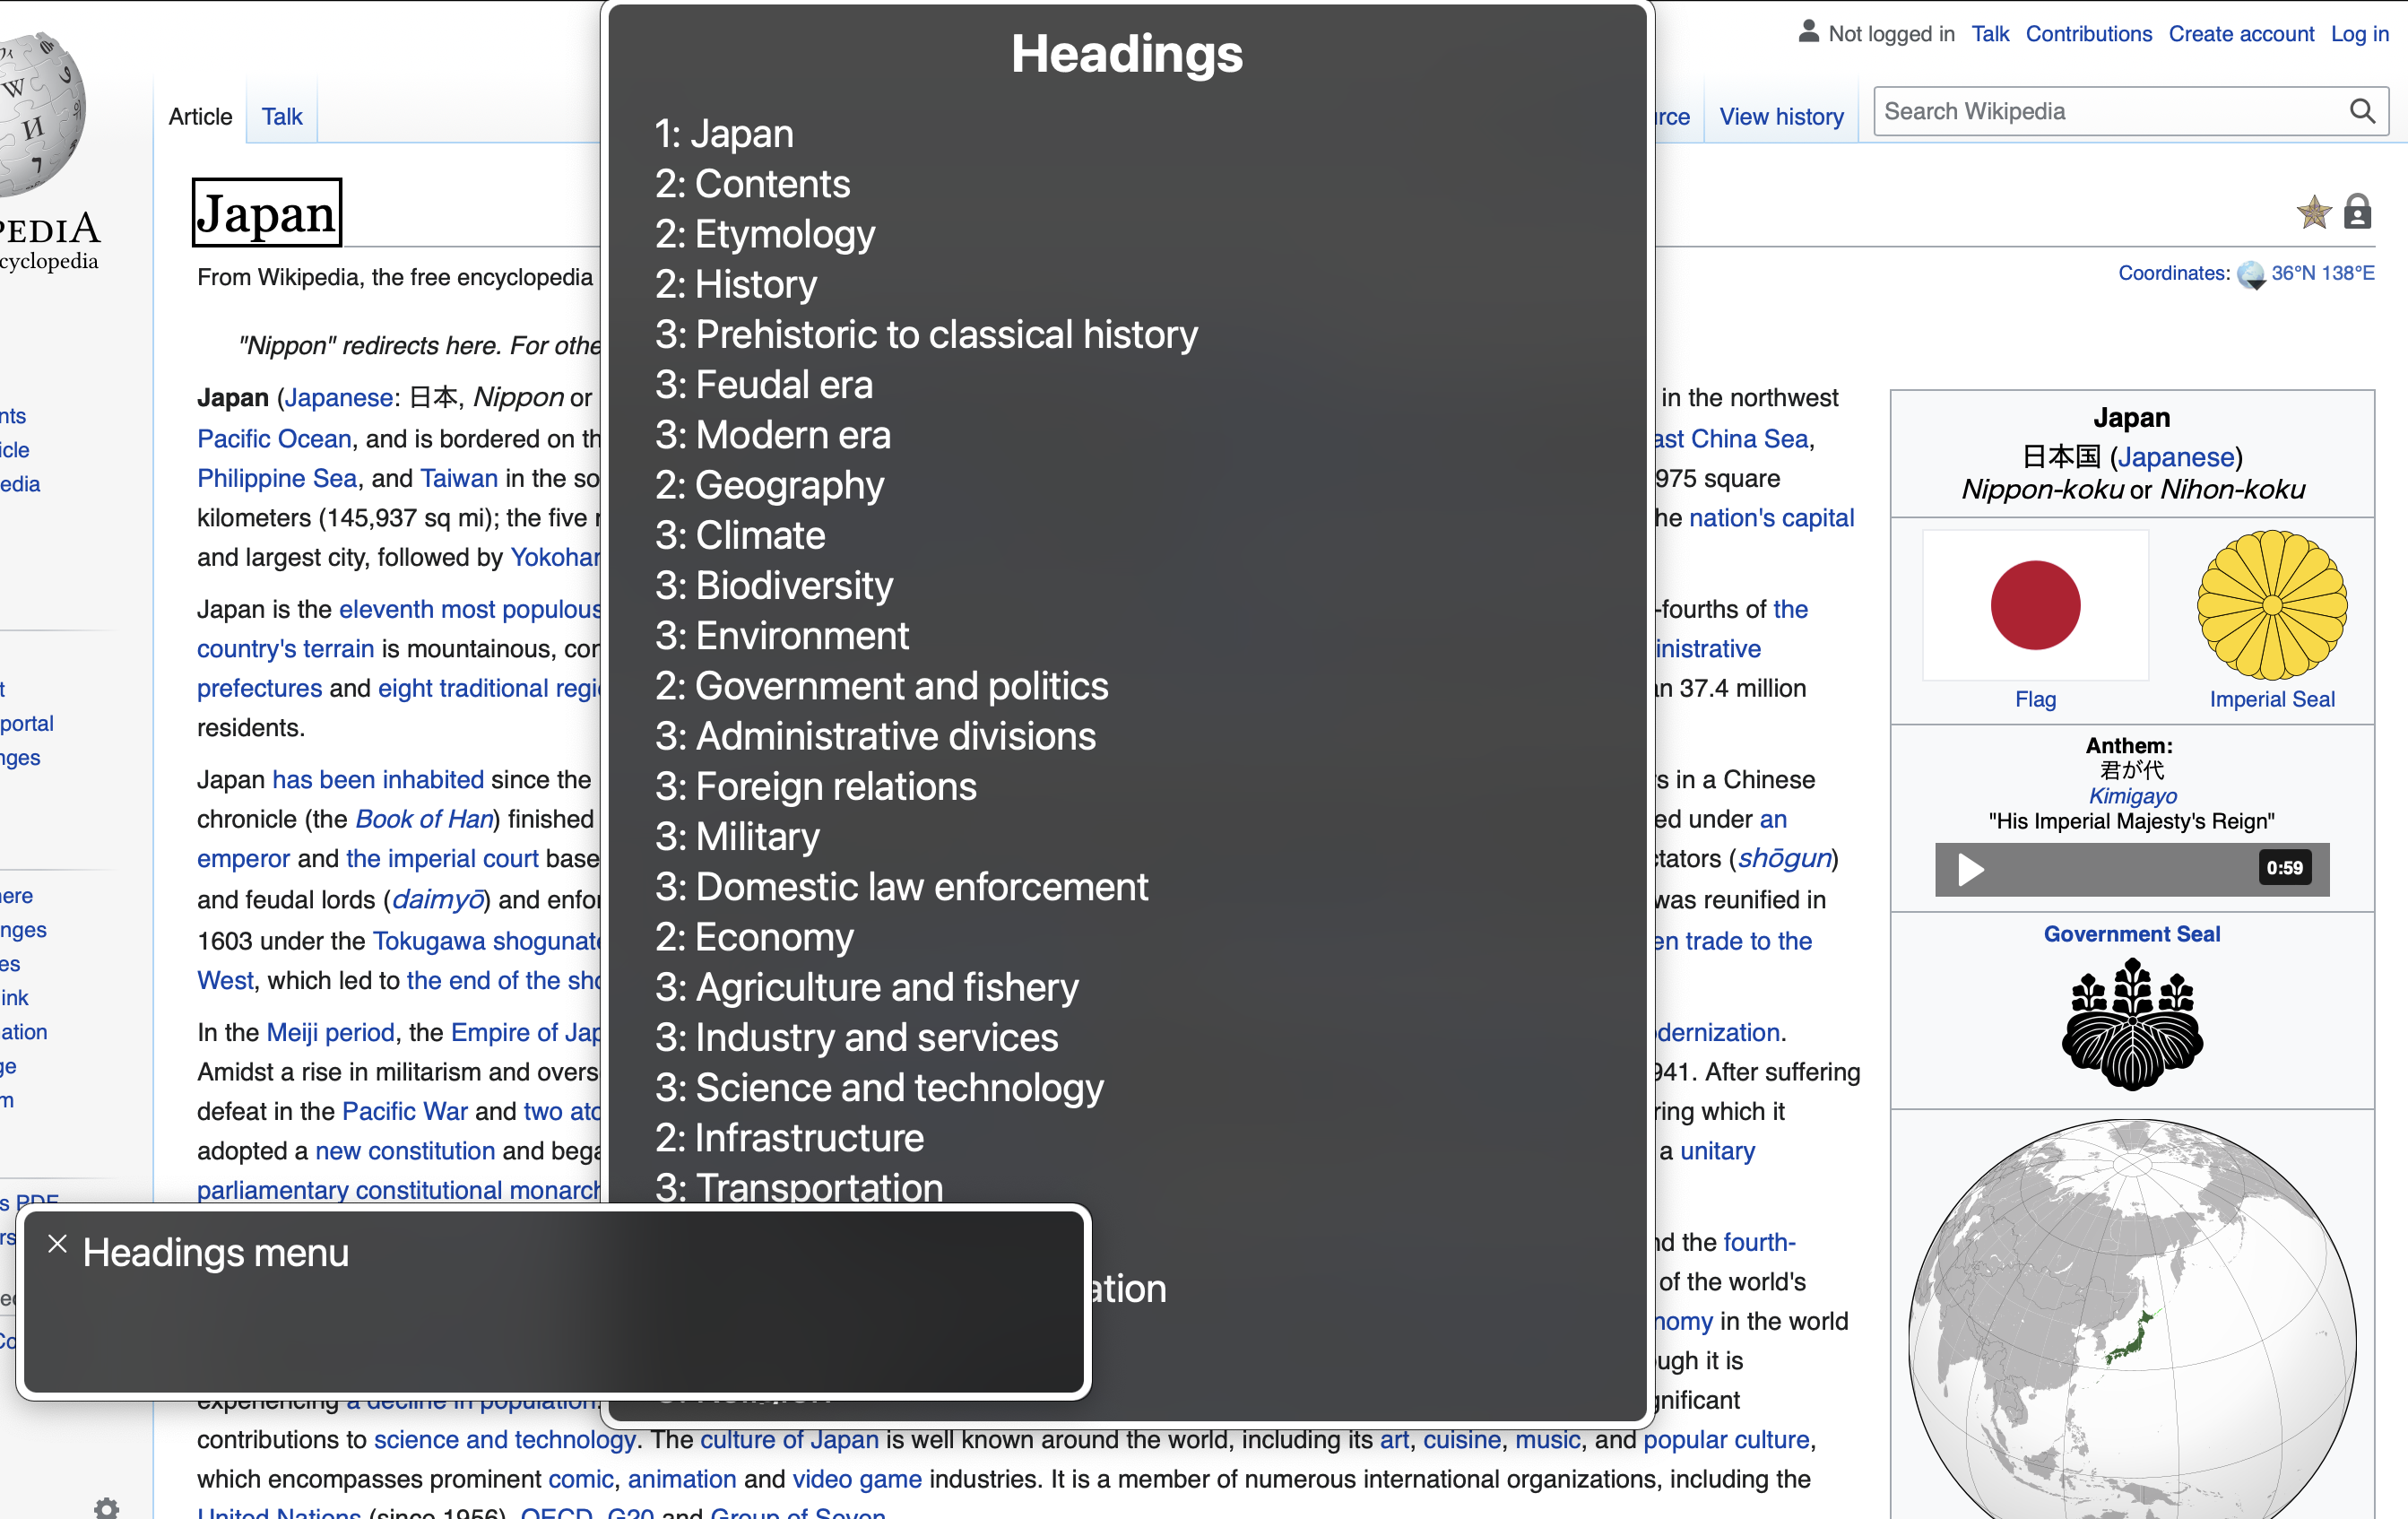Choose '3: Administrative divisions' heading
This screenshot has width=2408, height=1519.
875,736
